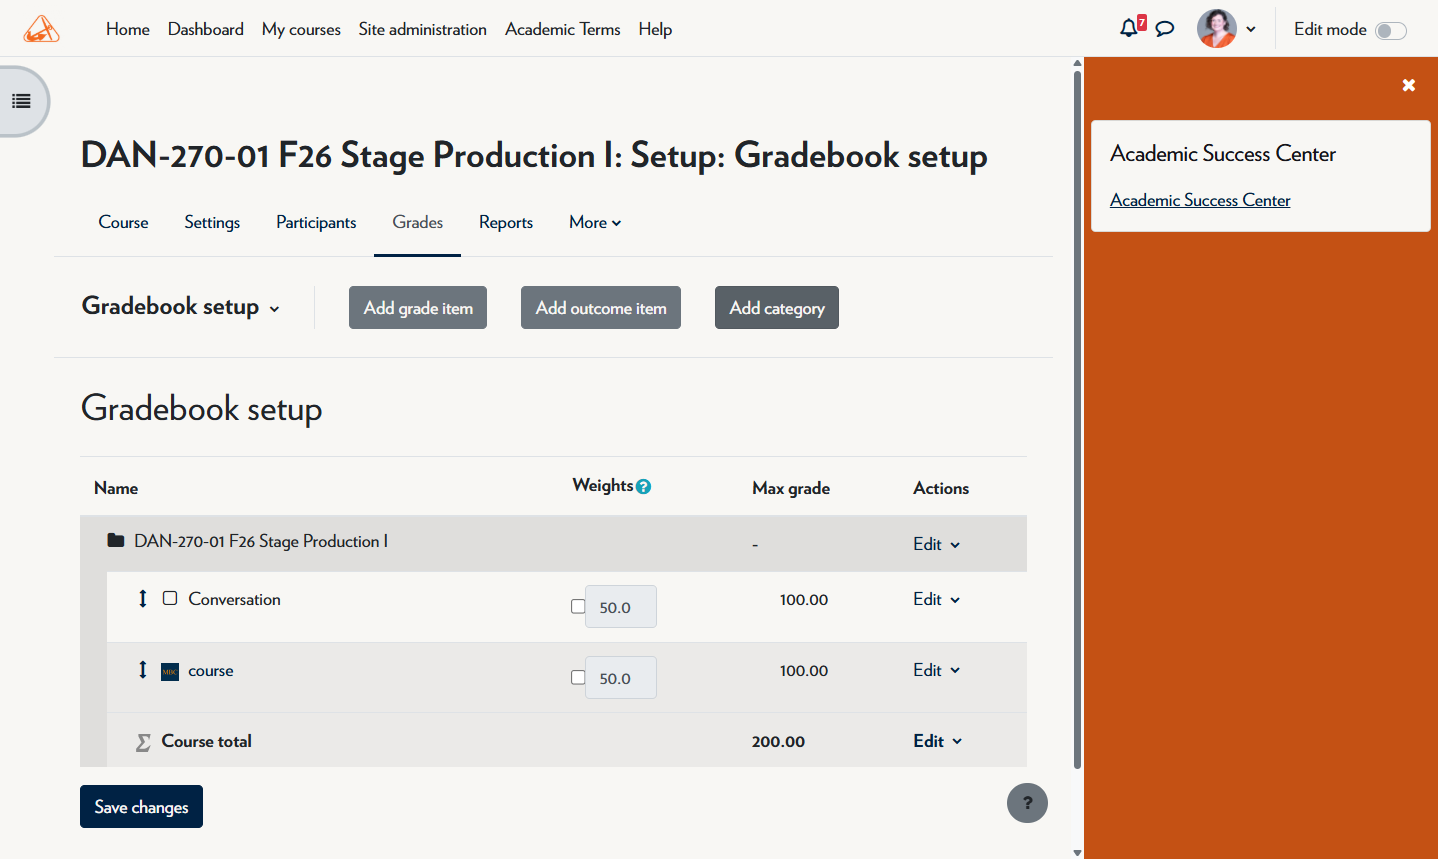
Task: Select the Conversation row checkbox
Action: pos(170,598)
